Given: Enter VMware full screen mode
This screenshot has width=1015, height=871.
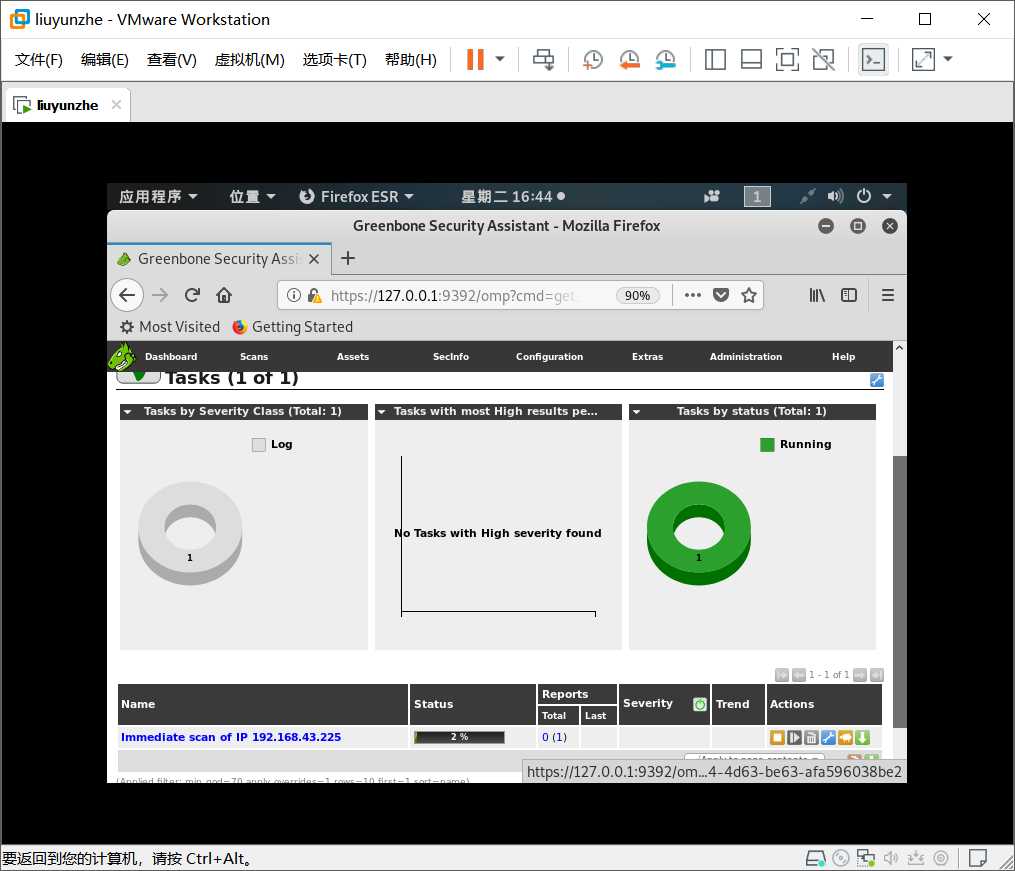Looking at the screenshot, I should pos(787,59).
